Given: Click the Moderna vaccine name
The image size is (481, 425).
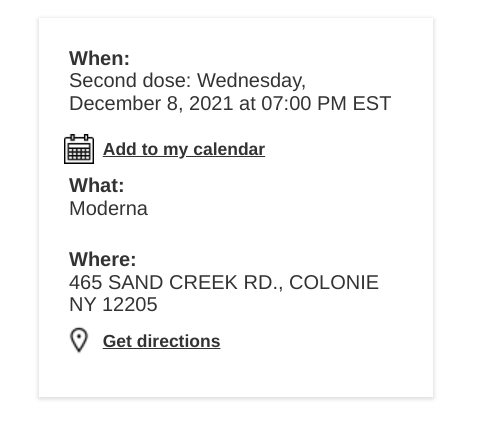Looking at the screenshot, I should click(x=108, y=209).
